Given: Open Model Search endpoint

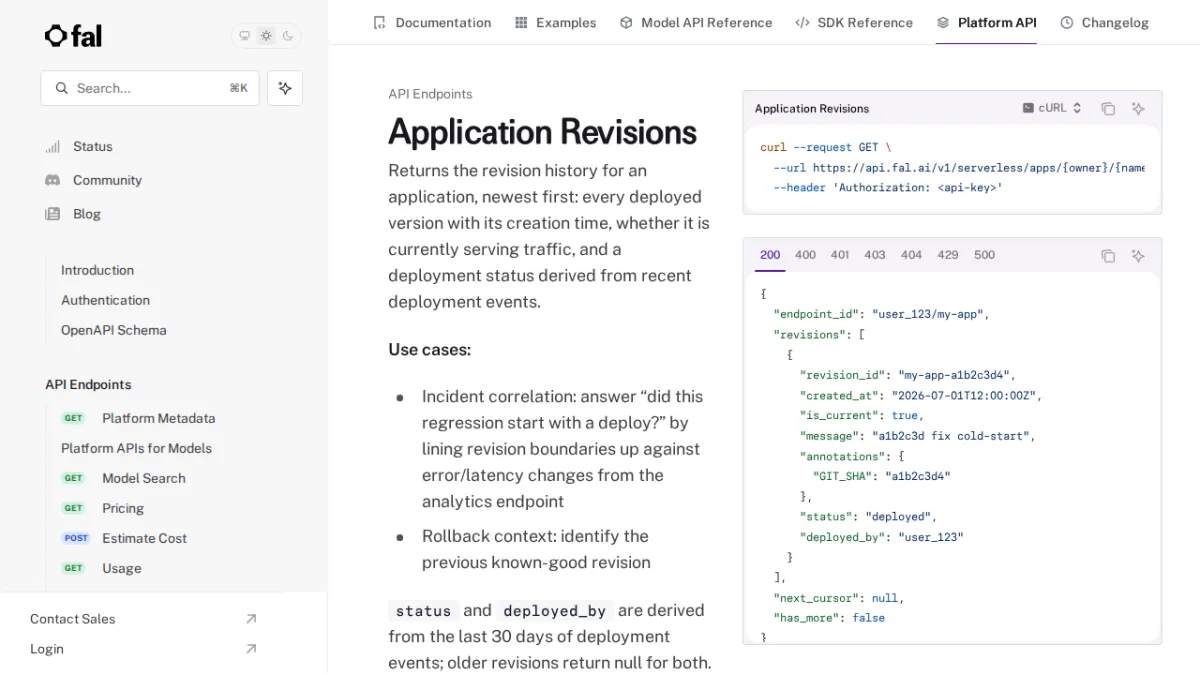Looking at the screenshot, I should (144, 478).
